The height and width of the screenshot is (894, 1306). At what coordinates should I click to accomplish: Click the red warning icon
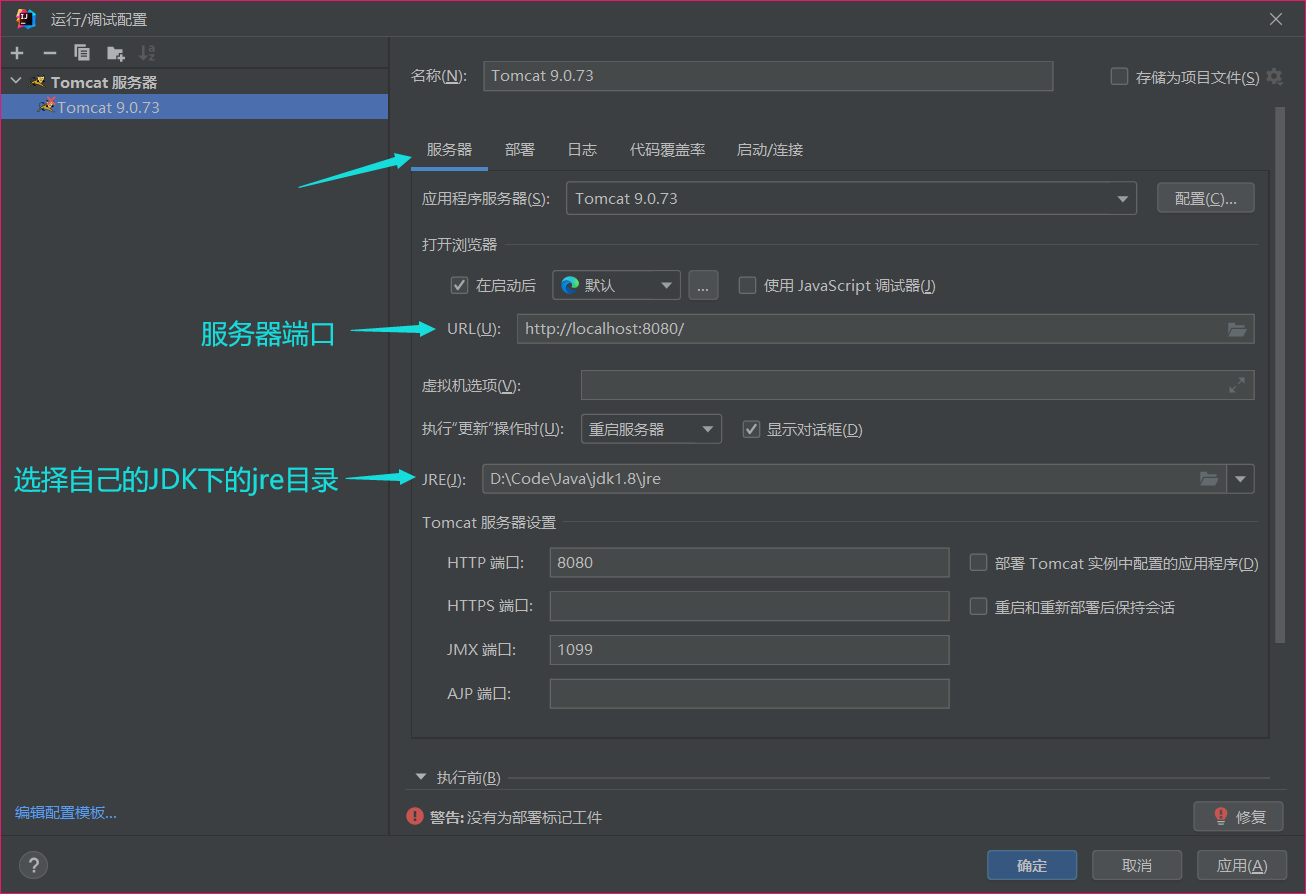click(x=415, y=816)
